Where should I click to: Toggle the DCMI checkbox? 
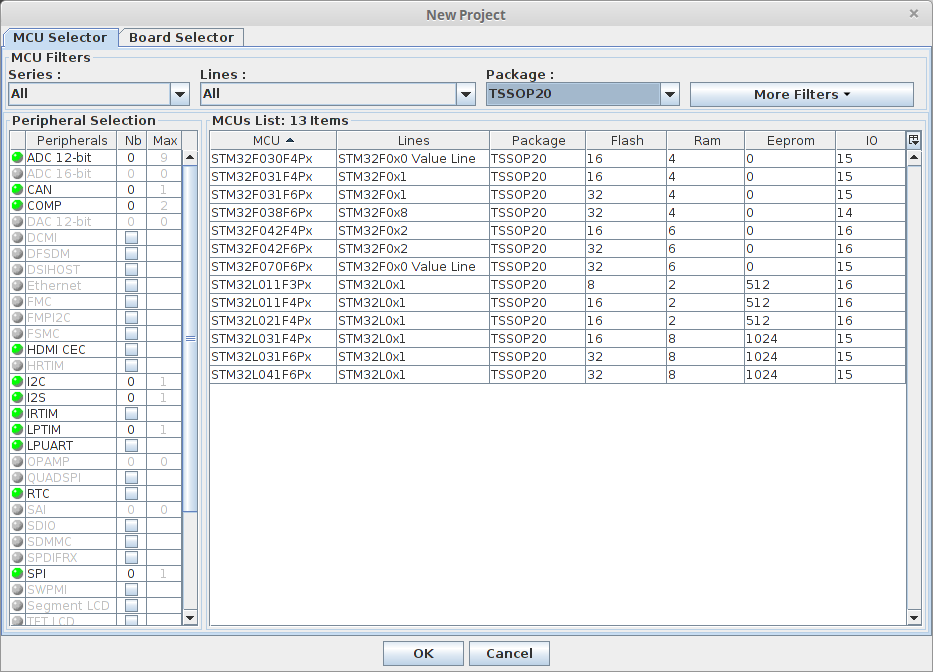[132, 237]
